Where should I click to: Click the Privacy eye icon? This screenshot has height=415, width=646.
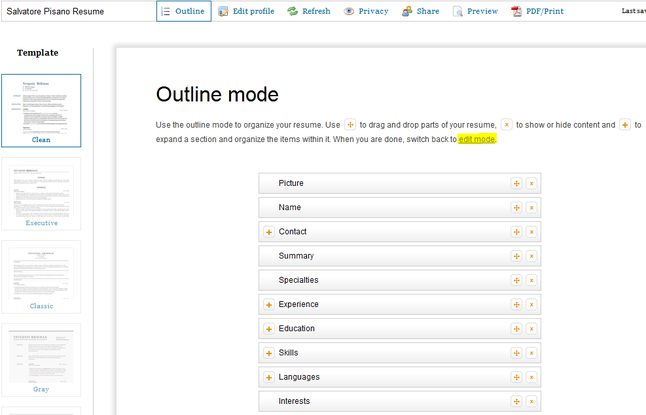pos(349,12)
